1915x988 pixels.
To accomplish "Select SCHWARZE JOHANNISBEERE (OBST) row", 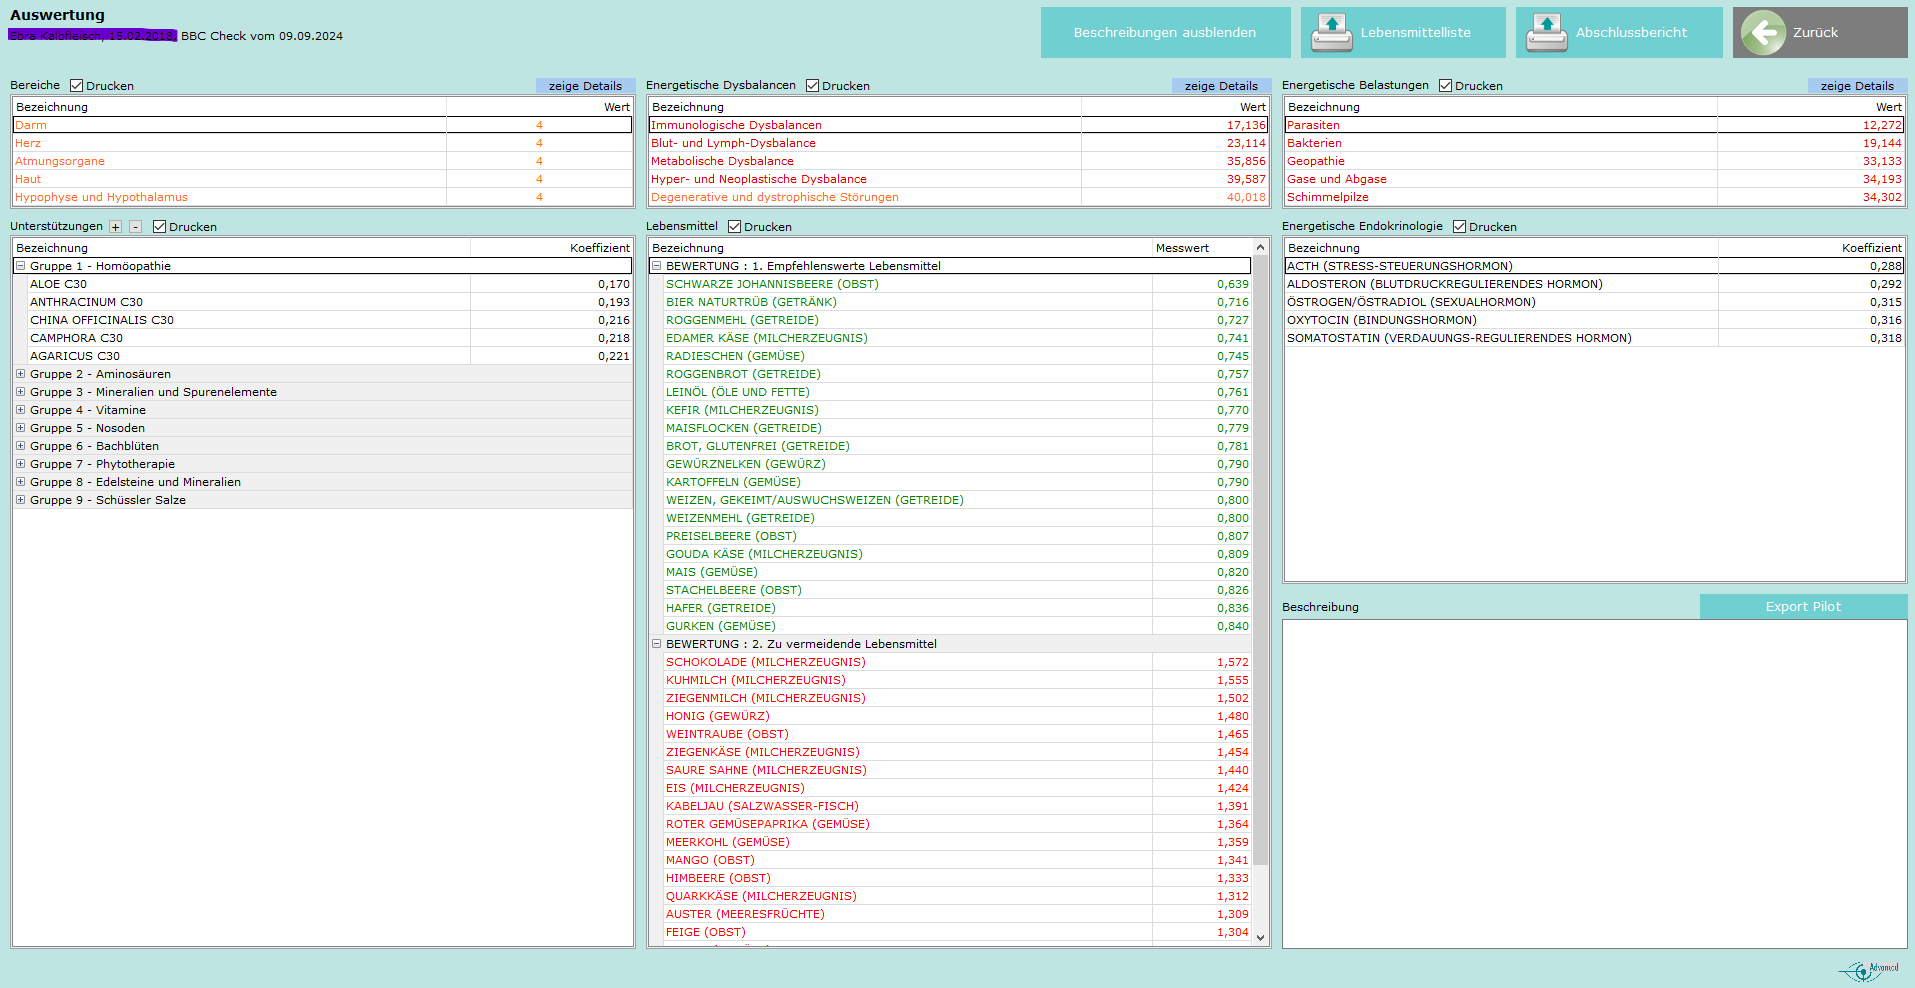I will (957, 284).
